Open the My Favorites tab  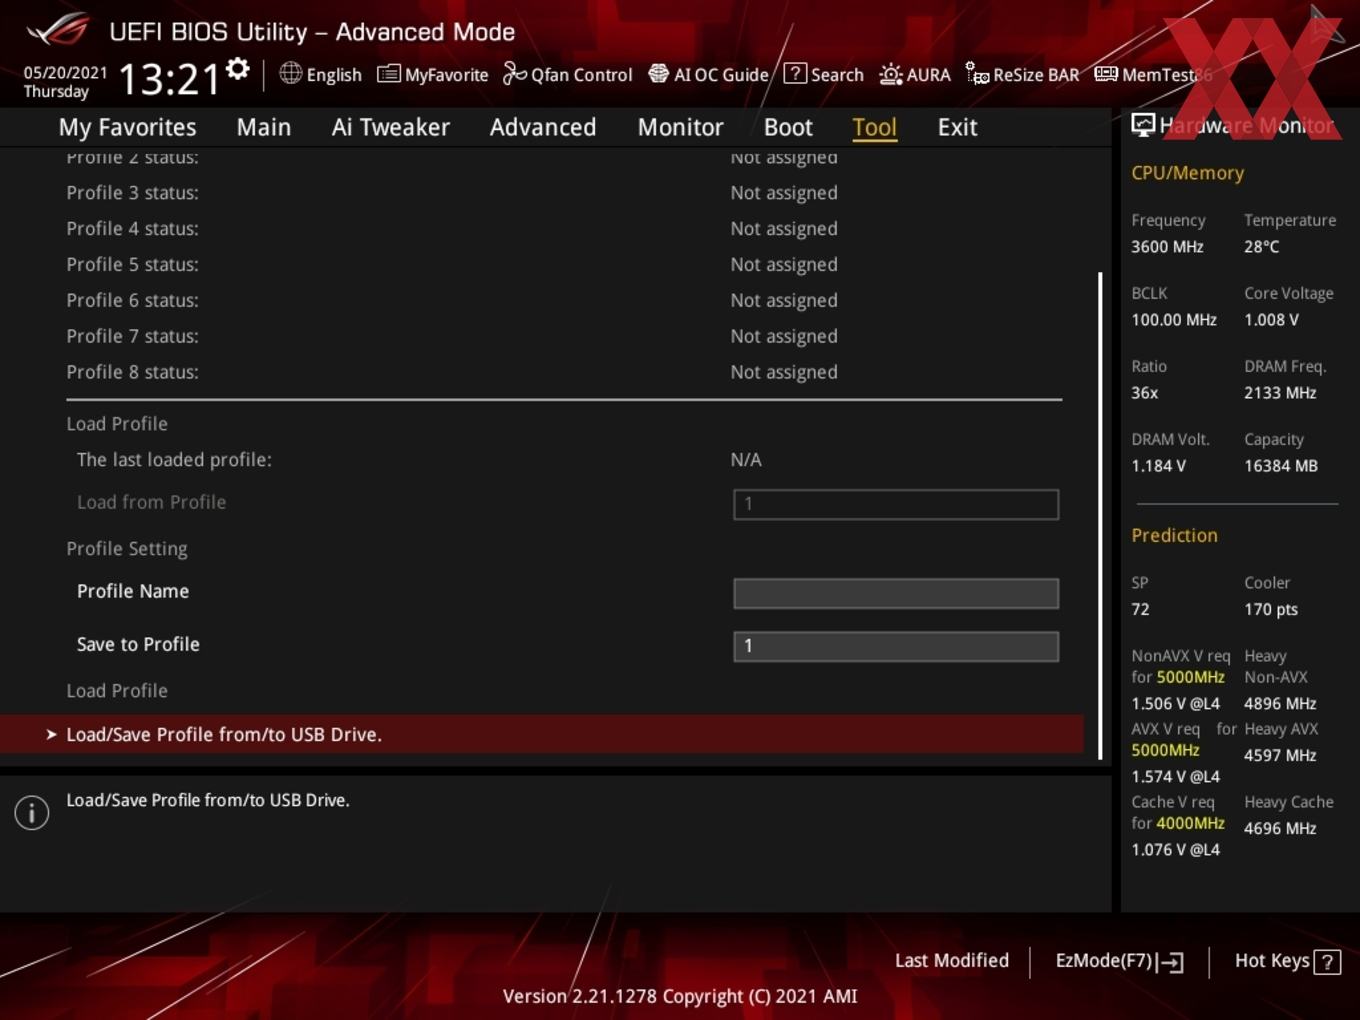[x=127, y=127]
